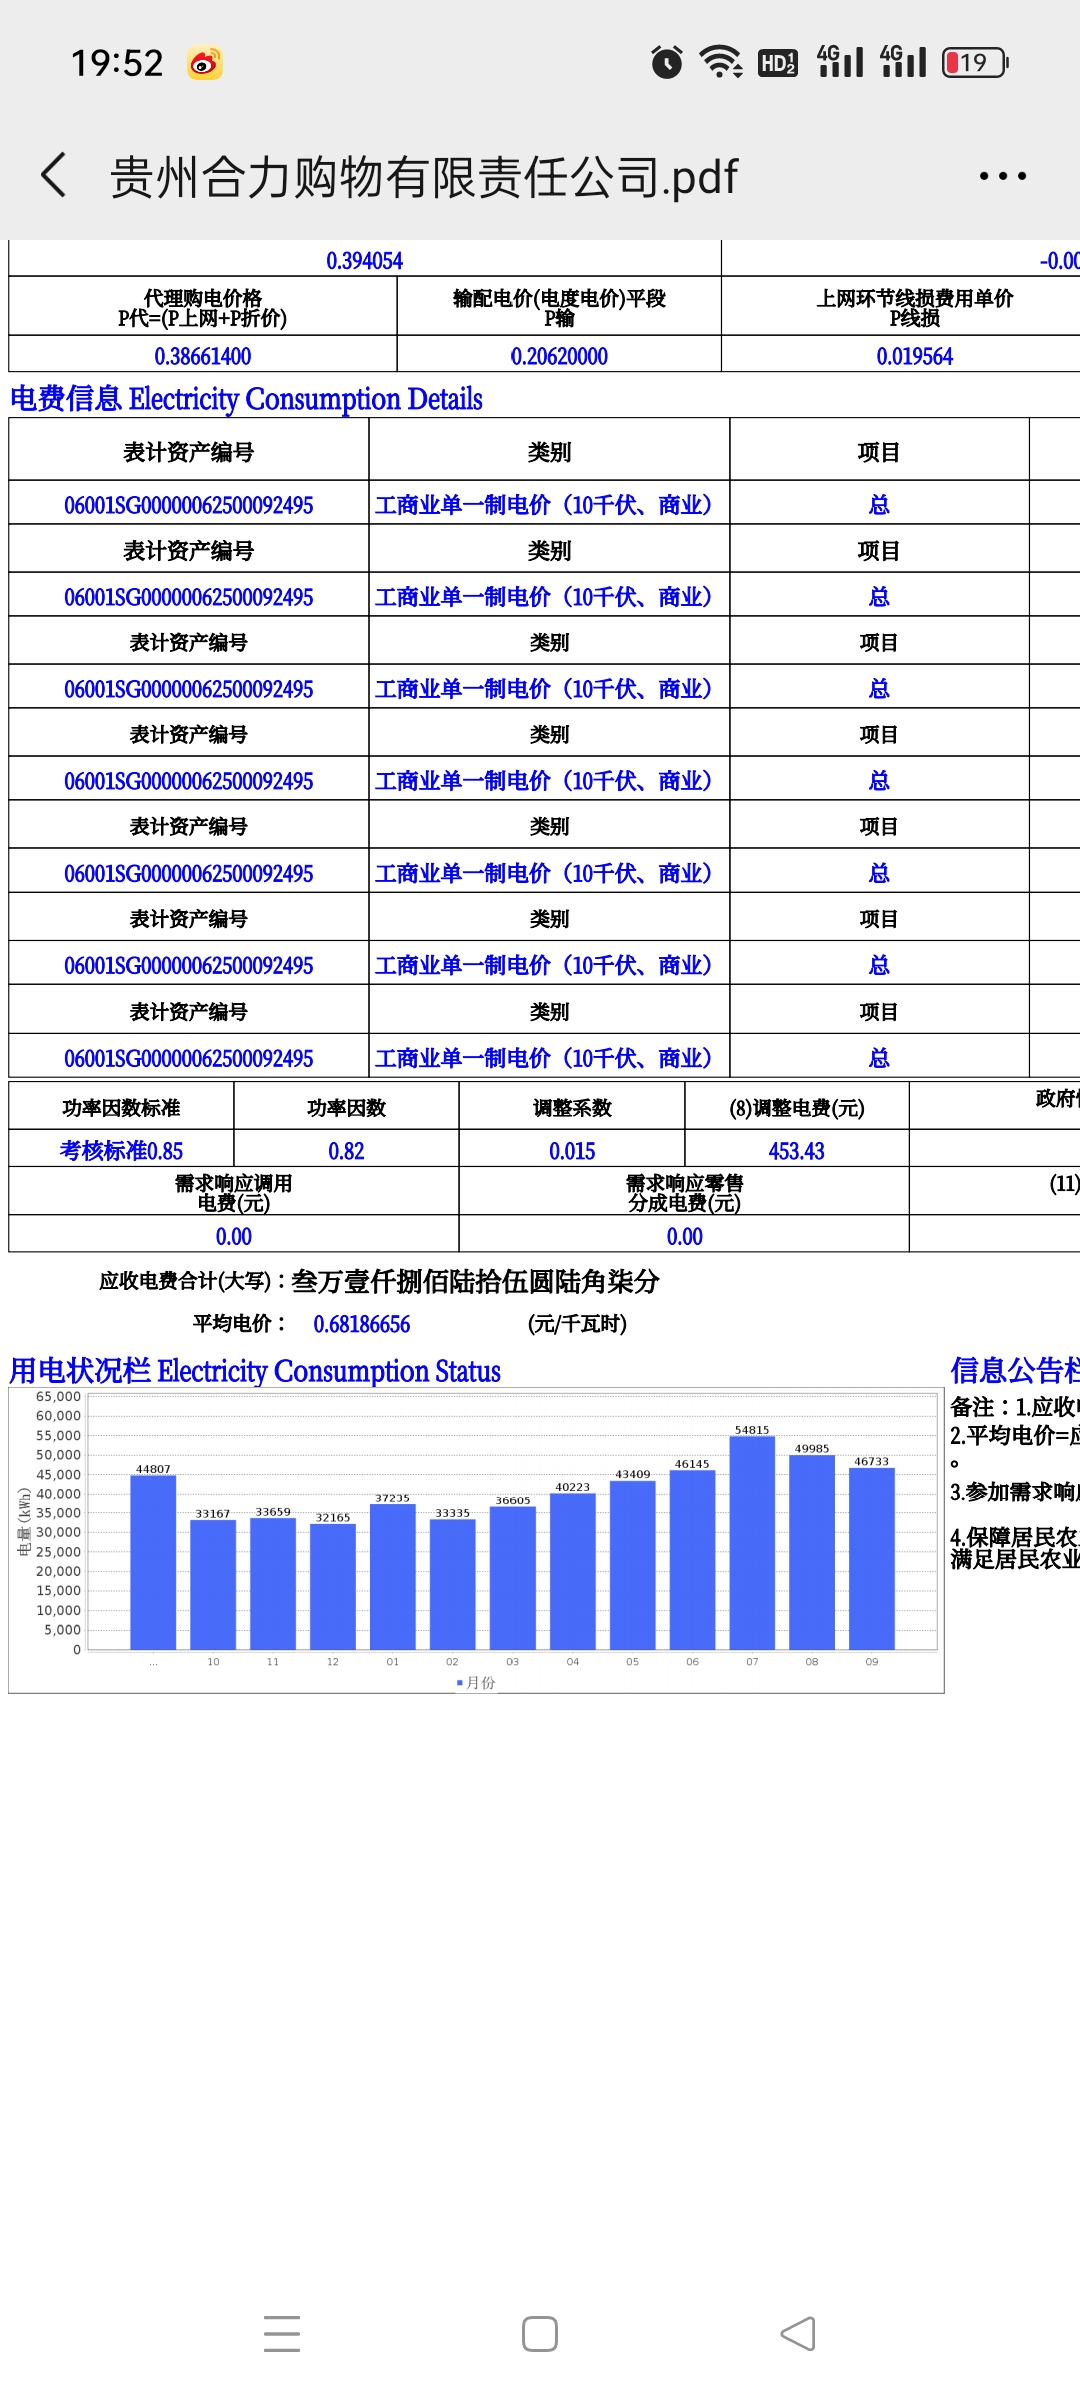Tap the PDF filename title text
The height and width of the screenshot is (2400, 1080).
[423, 177]
